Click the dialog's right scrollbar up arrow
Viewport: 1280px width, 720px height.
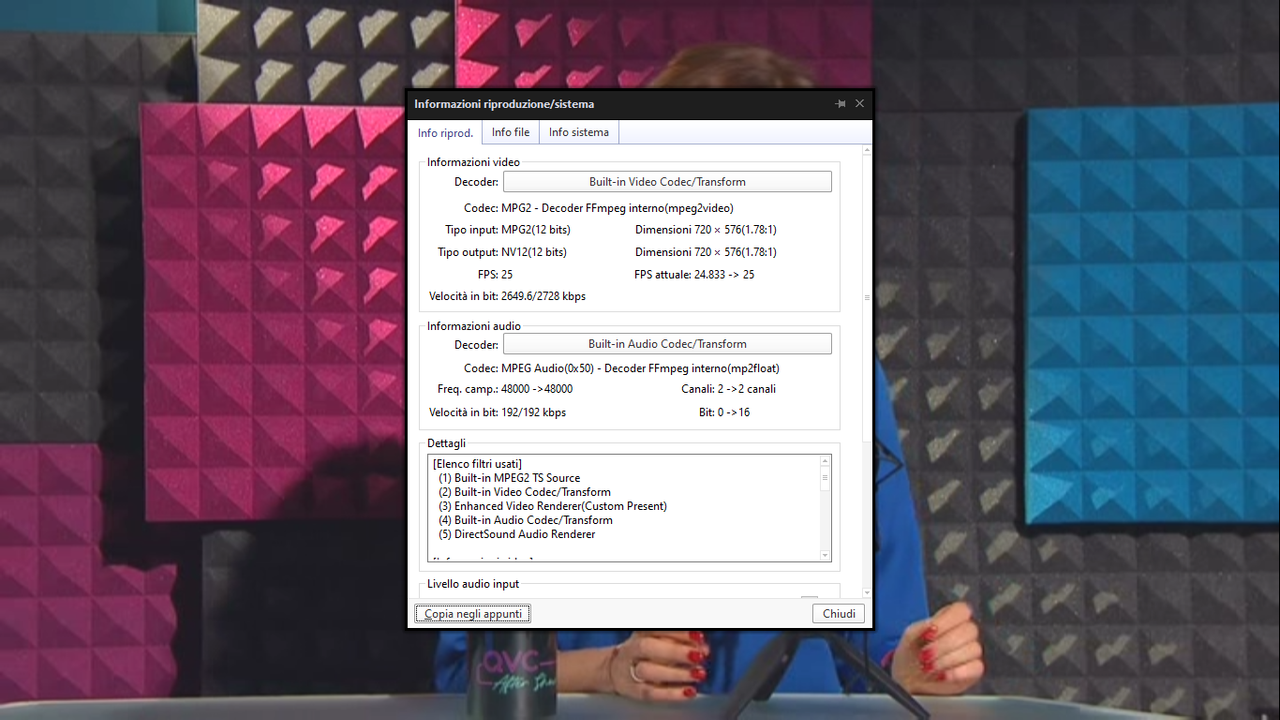(x=866, y=149)
